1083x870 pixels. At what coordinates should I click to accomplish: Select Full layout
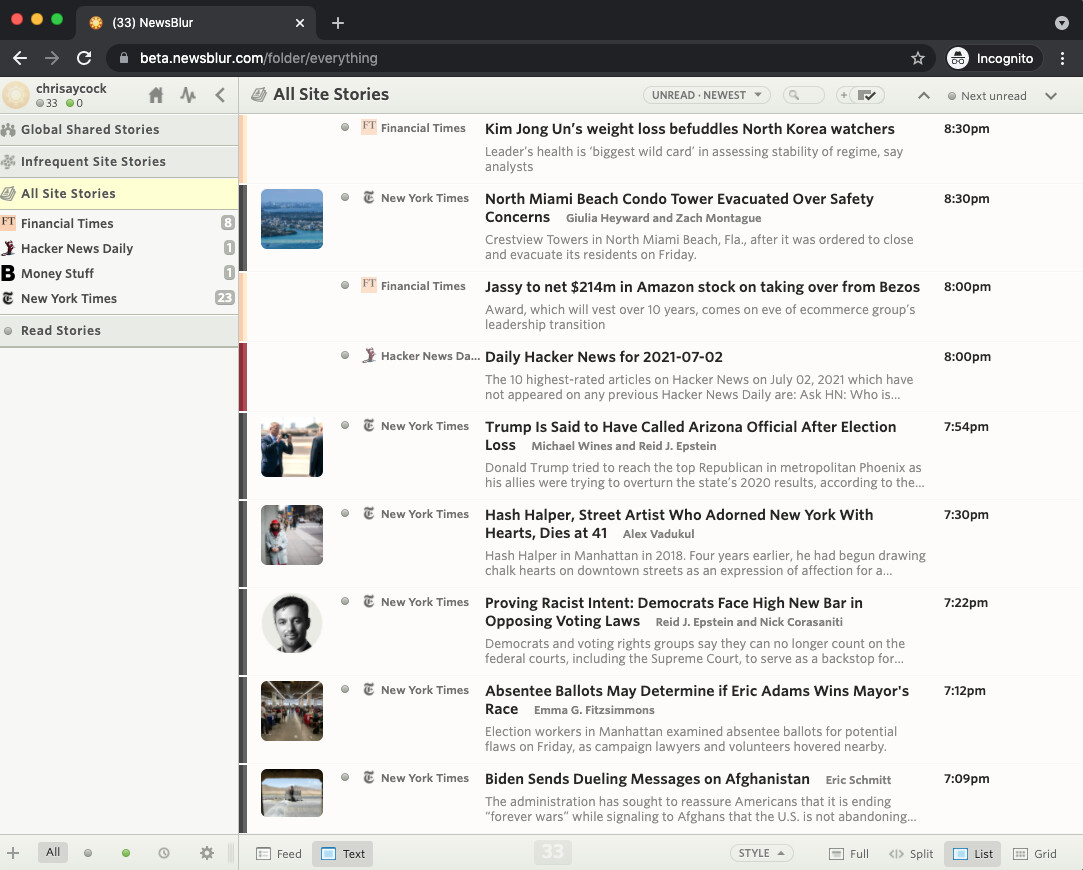[849, 854]
